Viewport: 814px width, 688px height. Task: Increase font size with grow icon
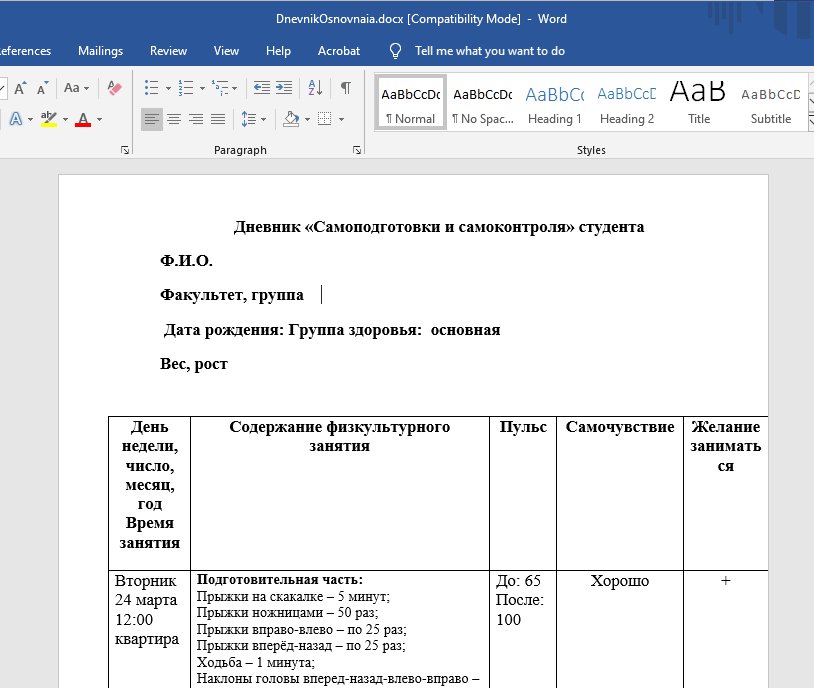20,87
